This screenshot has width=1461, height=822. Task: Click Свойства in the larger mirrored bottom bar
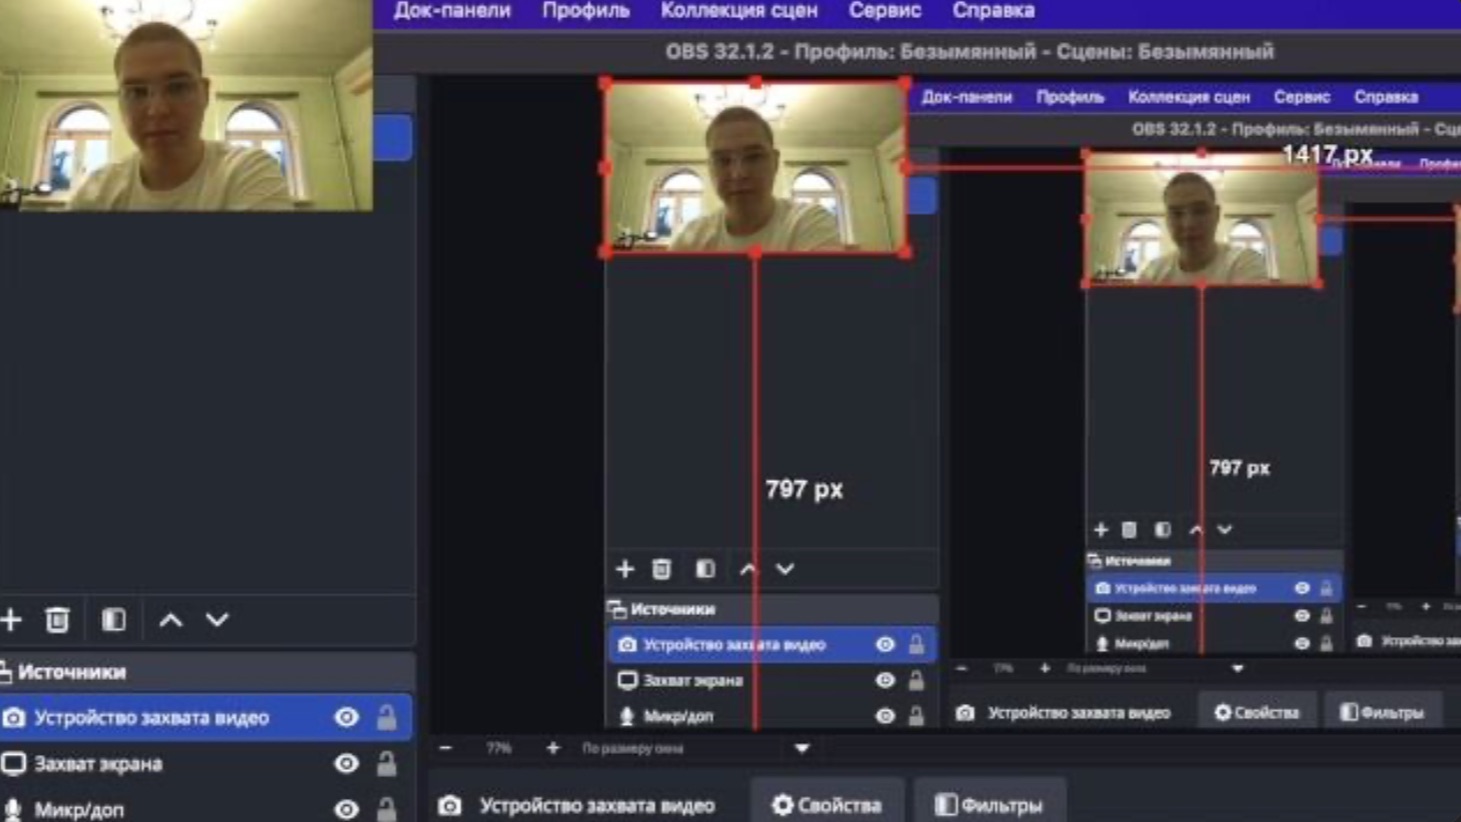1257,712
